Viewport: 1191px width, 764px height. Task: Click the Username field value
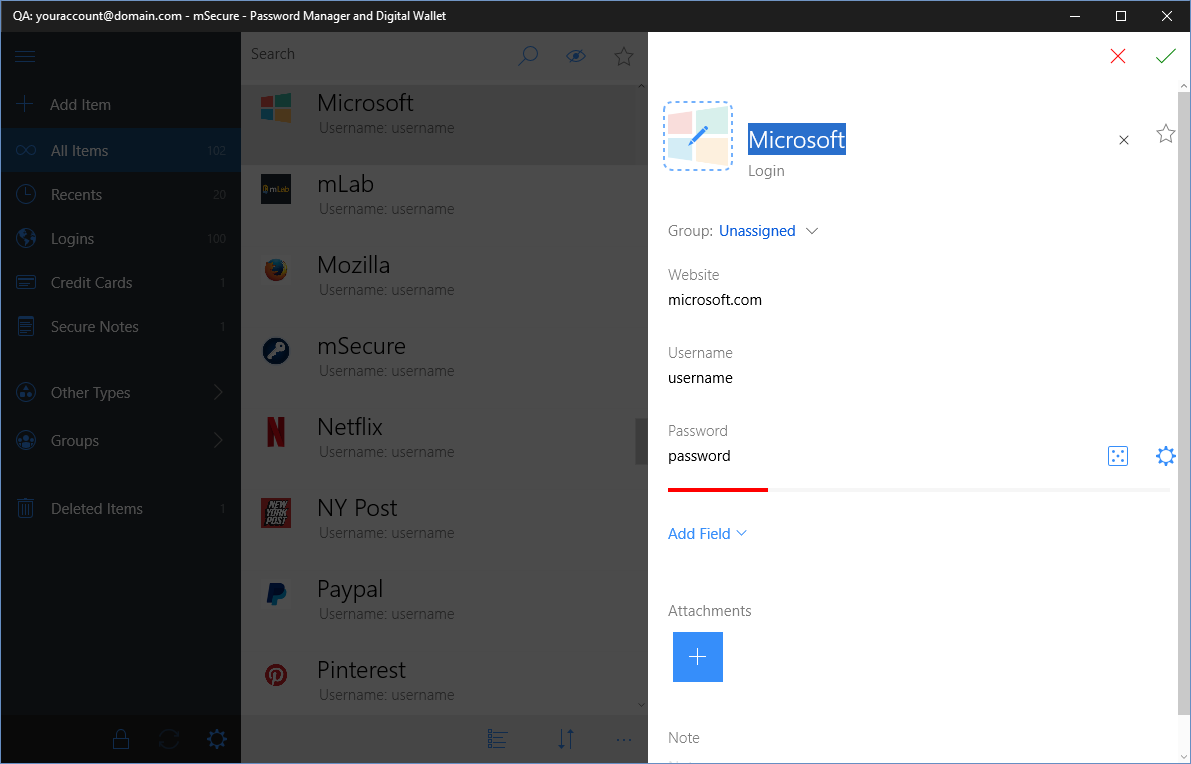(700, 378)
